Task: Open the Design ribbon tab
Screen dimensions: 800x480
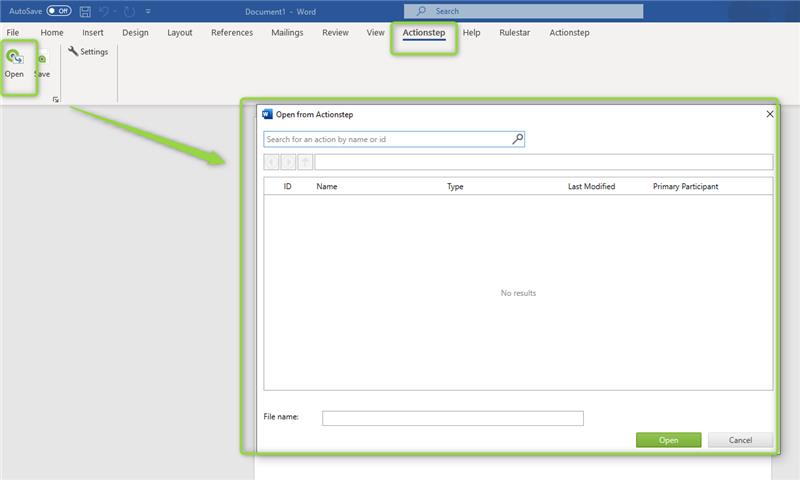Action: point(135,33)
